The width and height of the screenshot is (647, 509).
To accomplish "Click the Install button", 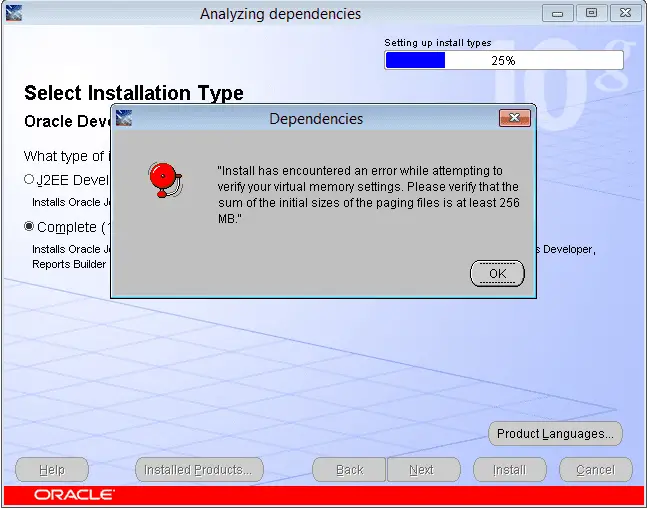I will pos(510,469).
